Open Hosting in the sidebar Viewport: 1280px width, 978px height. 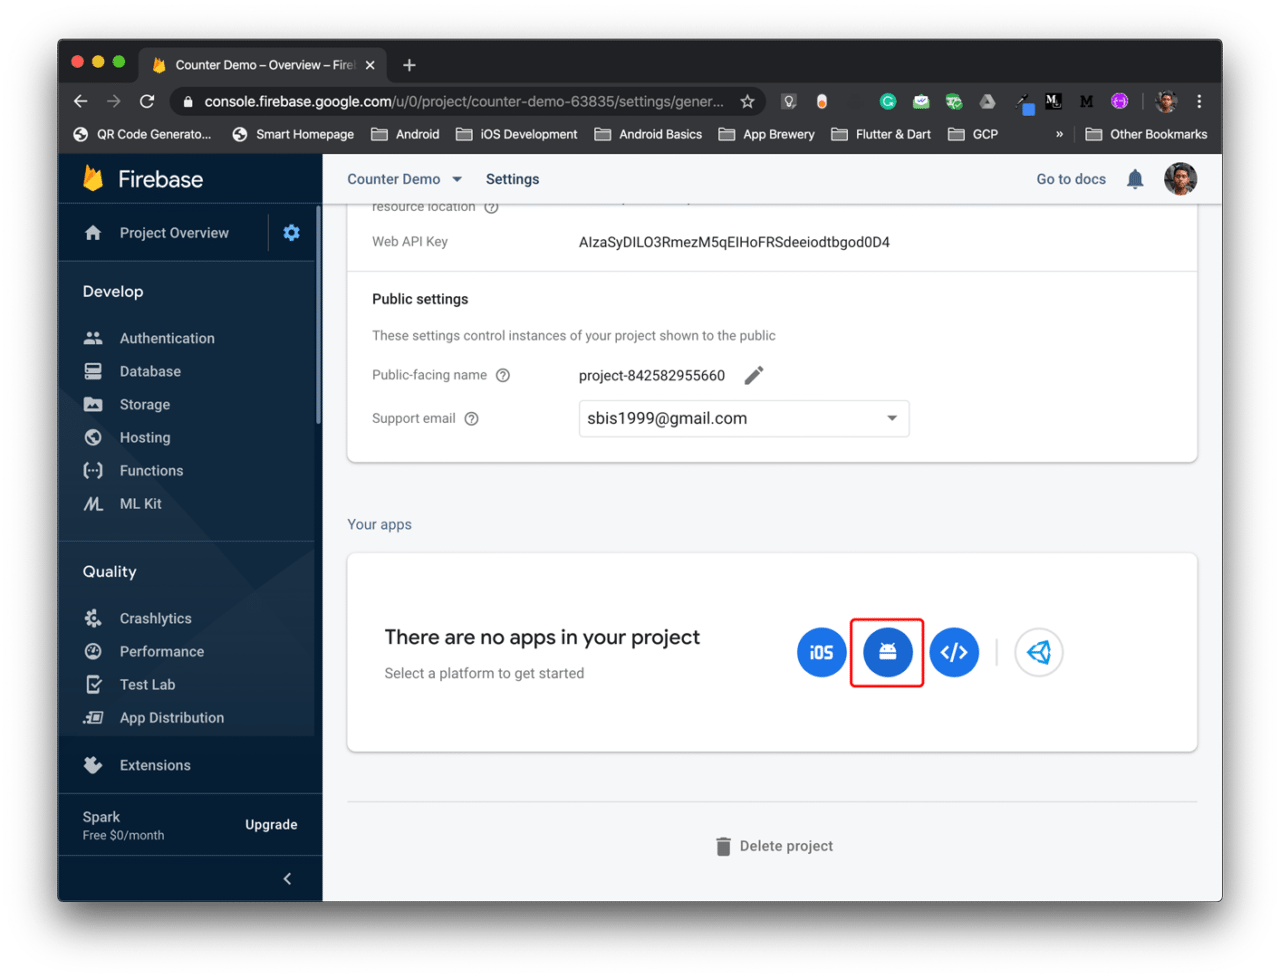click(x=145, y=437)
